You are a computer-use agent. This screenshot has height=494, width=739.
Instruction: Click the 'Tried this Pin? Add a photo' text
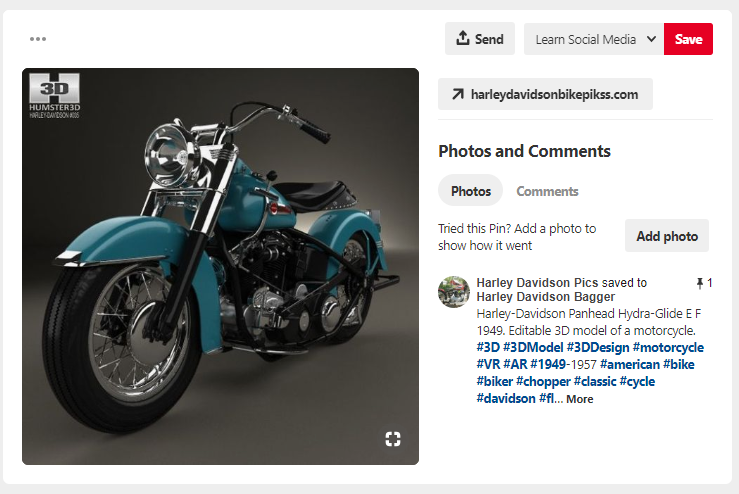[x=517, y=237]
